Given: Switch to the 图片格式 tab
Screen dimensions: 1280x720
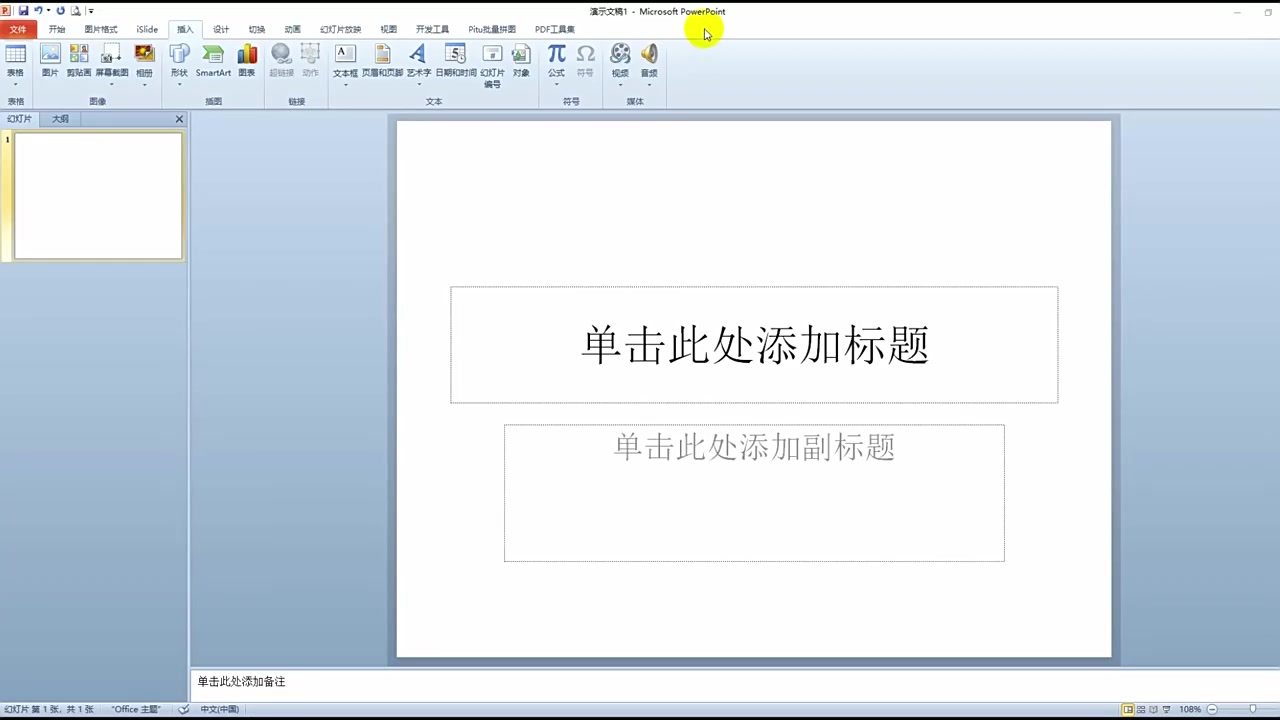Looking at the screenshot, I should tap(101, 30).
